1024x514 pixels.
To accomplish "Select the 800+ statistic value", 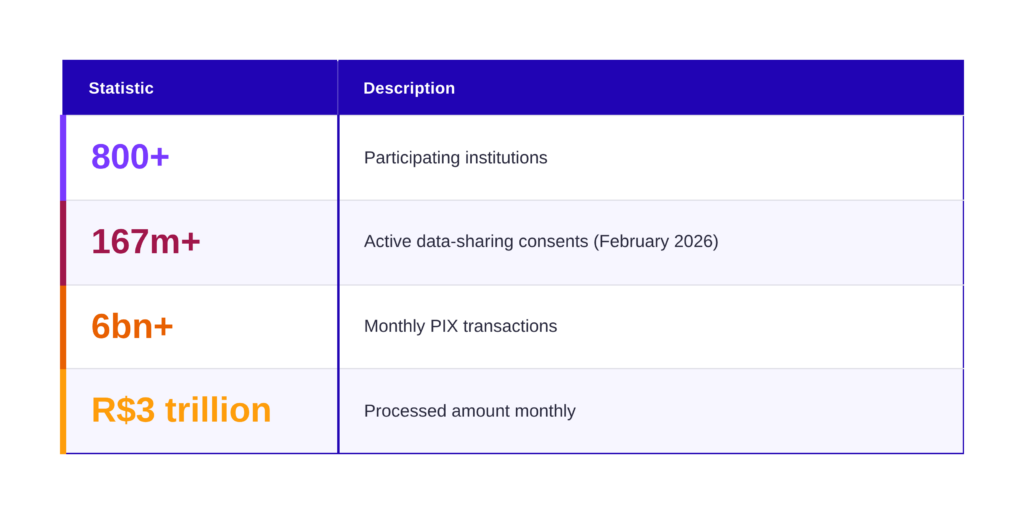I will [130, 157].
